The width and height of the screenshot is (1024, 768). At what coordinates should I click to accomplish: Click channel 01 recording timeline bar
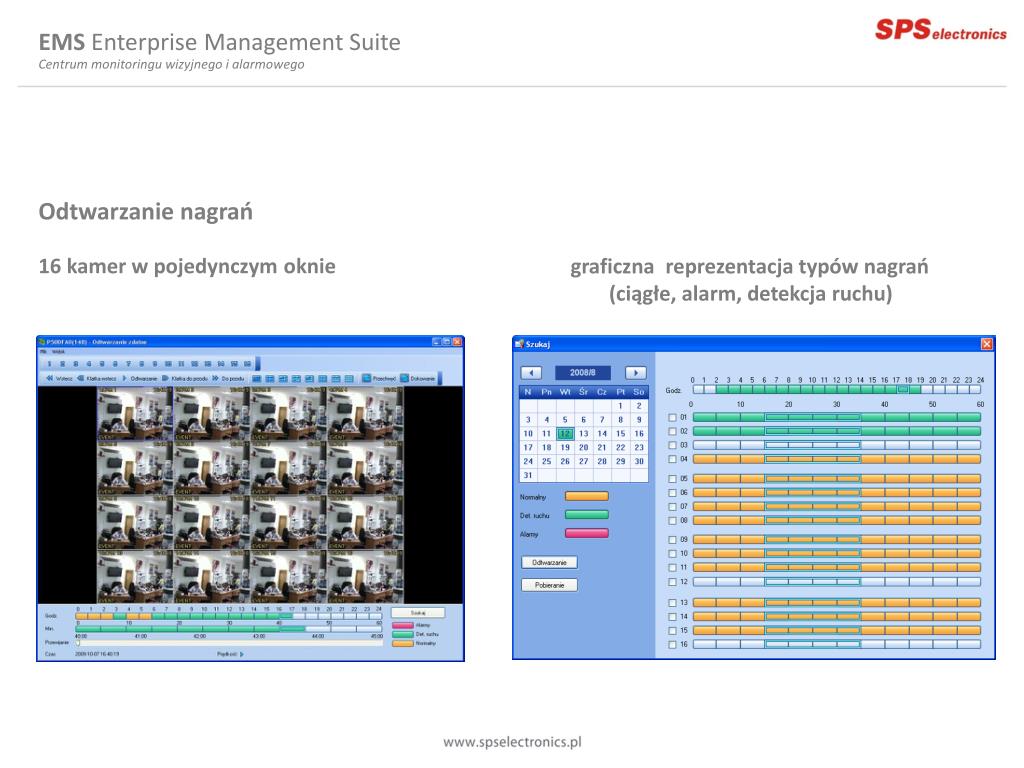pos(837,417)
